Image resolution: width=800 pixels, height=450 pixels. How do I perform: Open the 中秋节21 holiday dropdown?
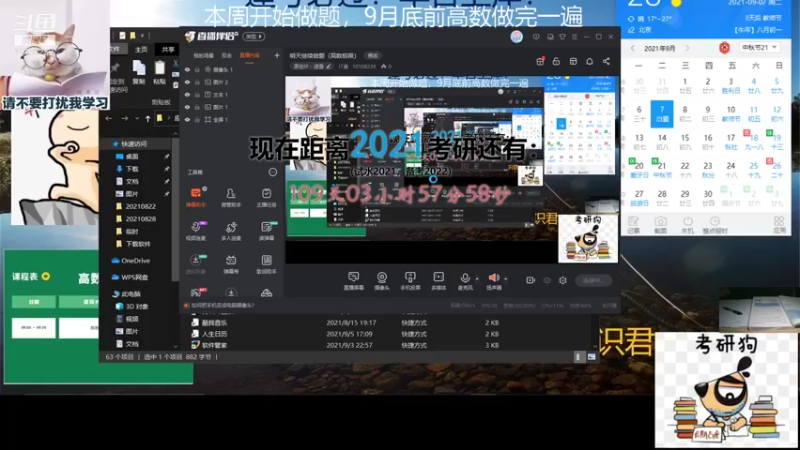760,47
